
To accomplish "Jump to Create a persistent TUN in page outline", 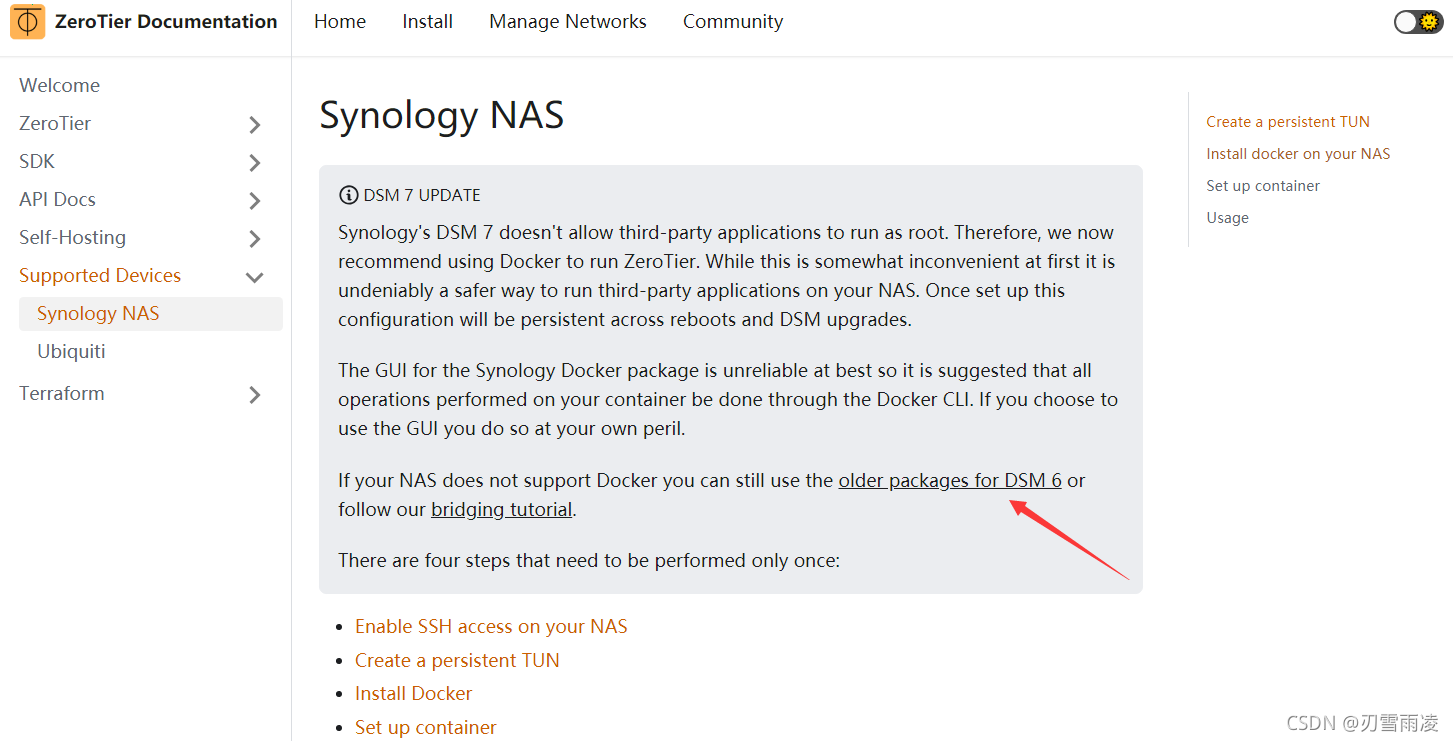I will tap(1288, 122).
